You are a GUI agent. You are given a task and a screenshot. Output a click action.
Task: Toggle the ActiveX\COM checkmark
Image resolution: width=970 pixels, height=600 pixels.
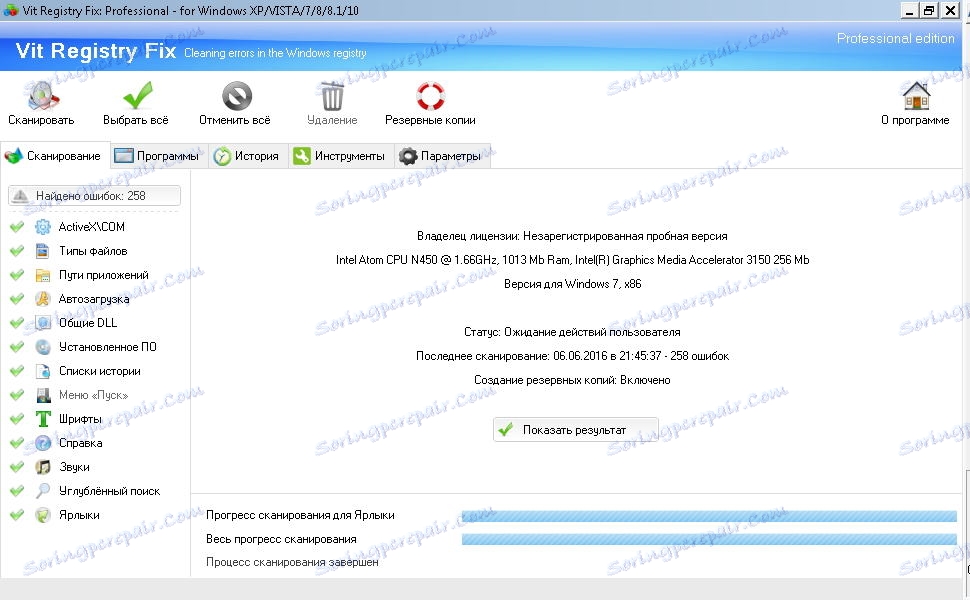coord(17,227)
